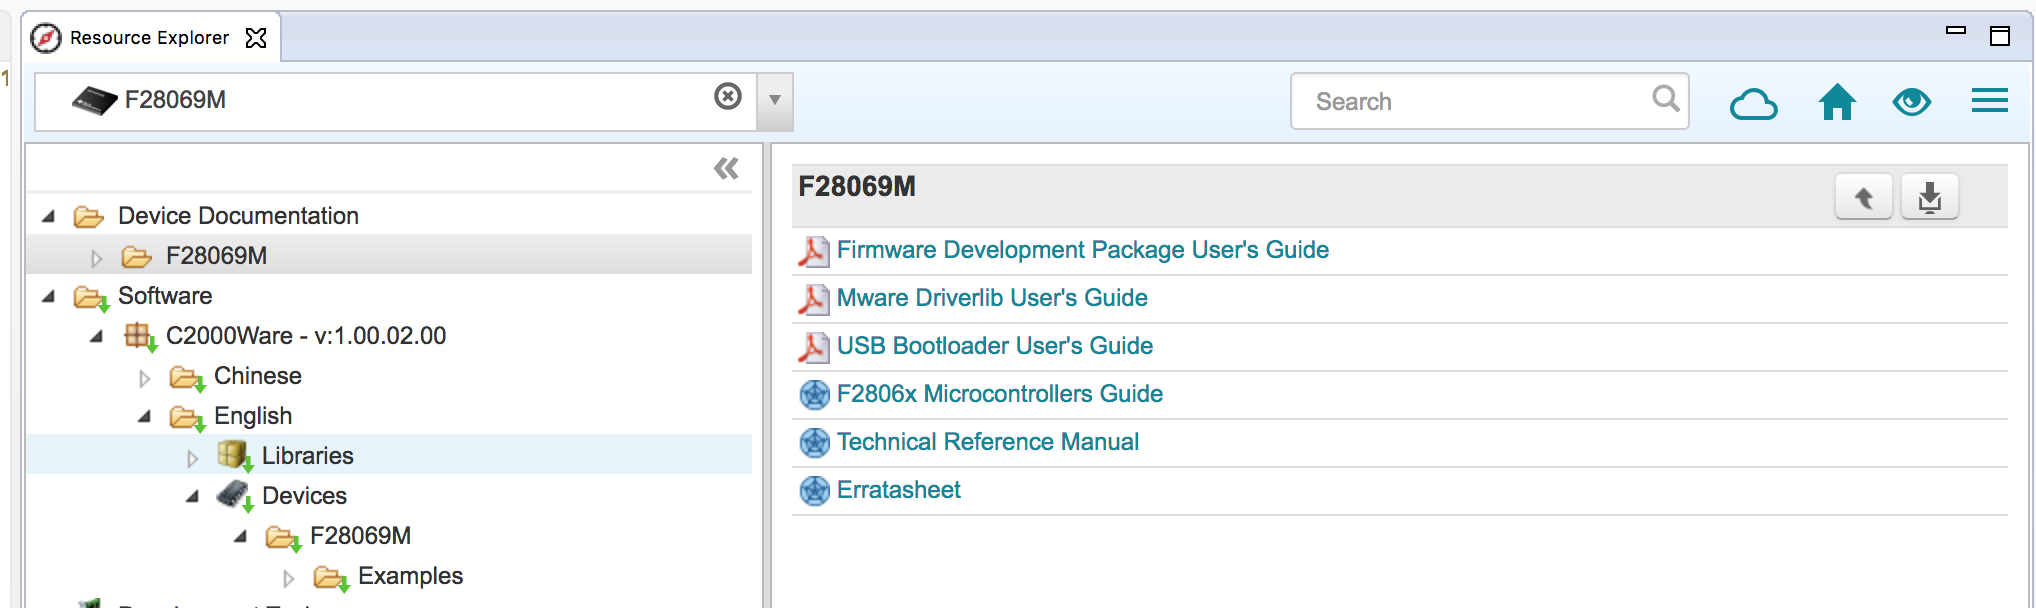2036x608 pixels.
Task: Open the USB Bootloader User's Guide PDF
Action: [x=994, y=346]
